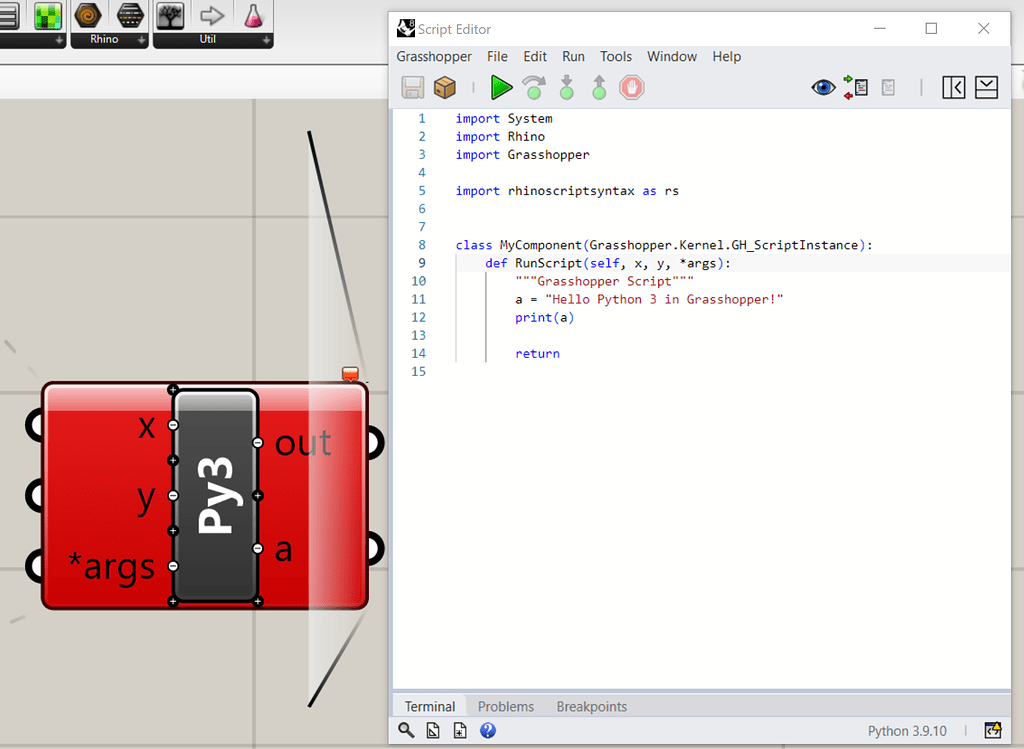Save the script using the disk icon

click(412, 87)
